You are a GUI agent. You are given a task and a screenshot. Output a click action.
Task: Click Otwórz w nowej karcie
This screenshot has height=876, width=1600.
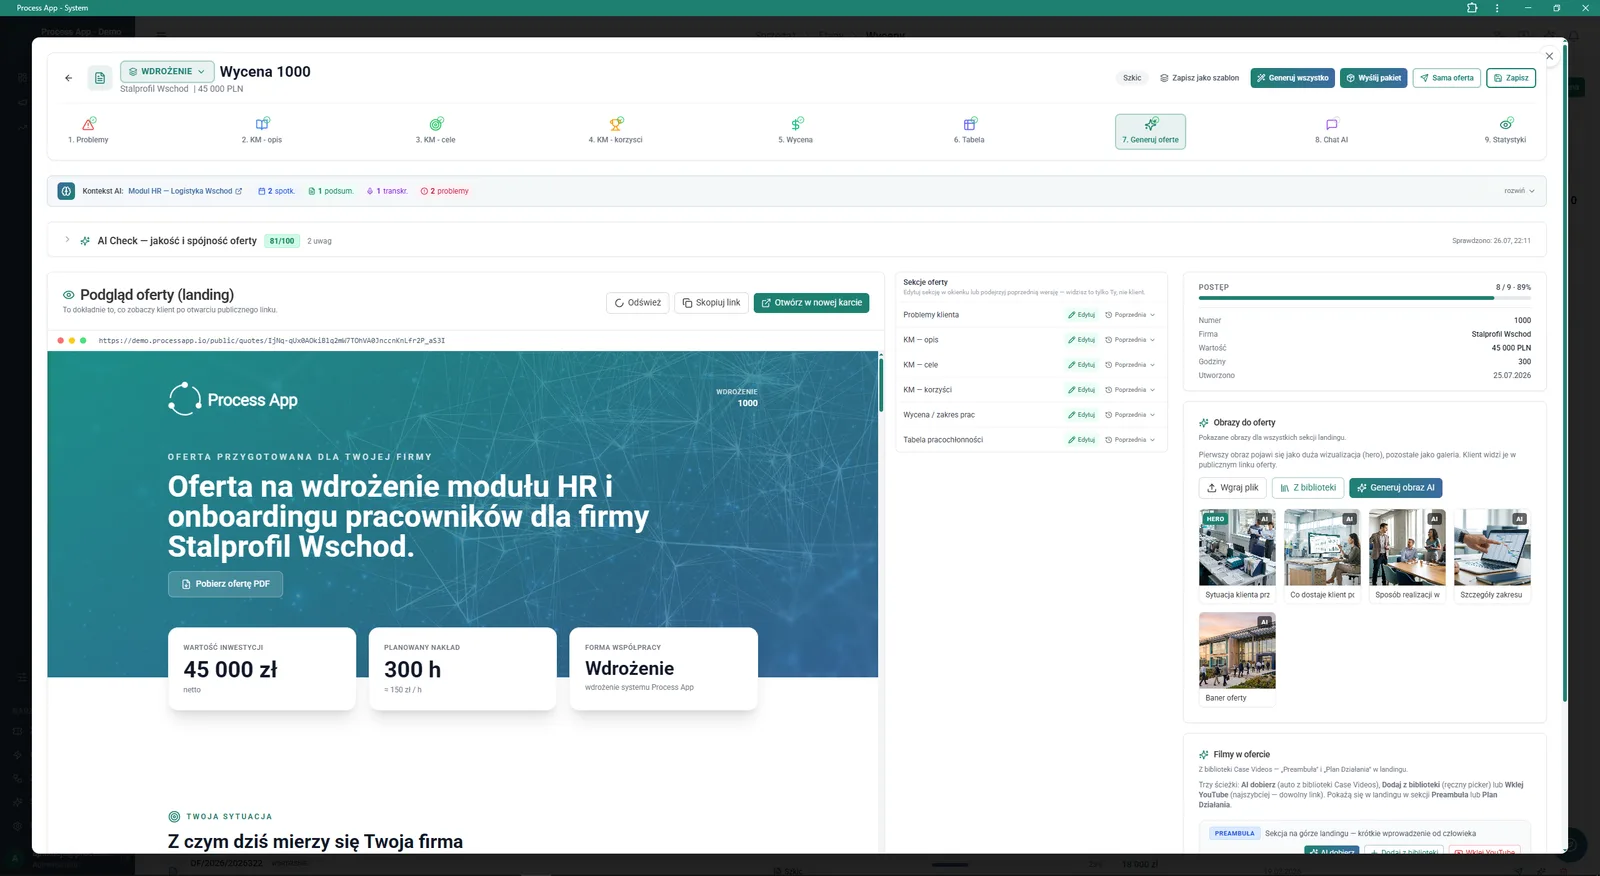[811, 303]
